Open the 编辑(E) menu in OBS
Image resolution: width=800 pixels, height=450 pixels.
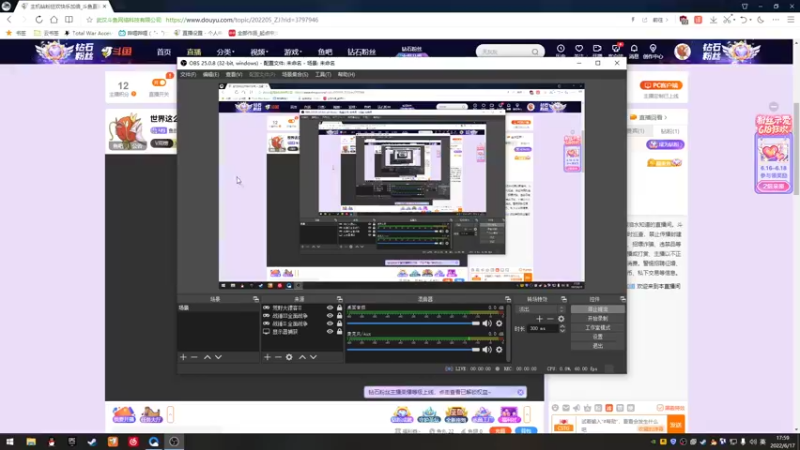211,74
